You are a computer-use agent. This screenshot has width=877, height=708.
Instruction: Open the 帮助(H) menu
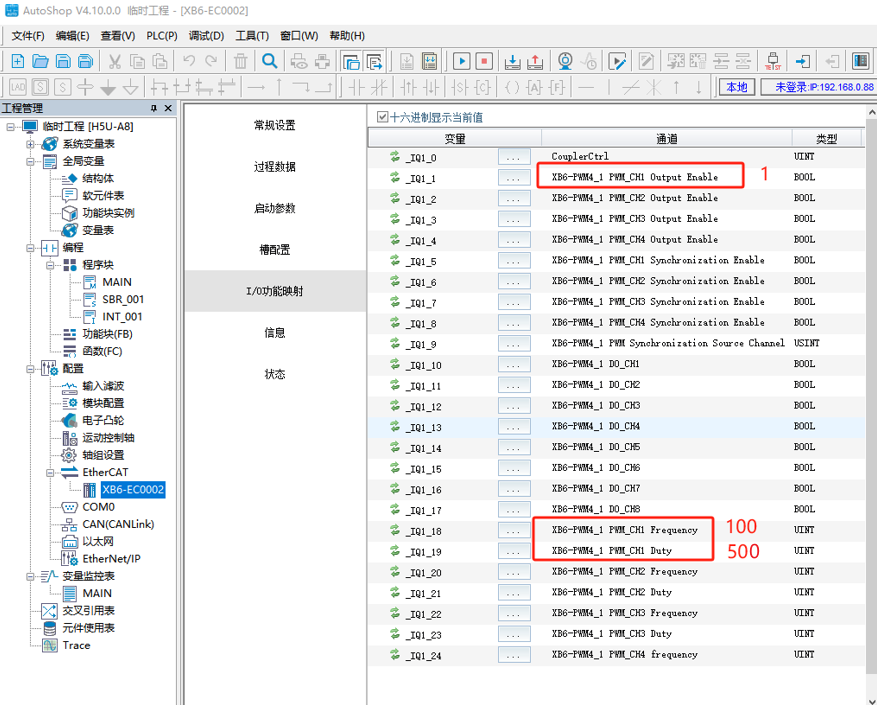tap(347, 36)
